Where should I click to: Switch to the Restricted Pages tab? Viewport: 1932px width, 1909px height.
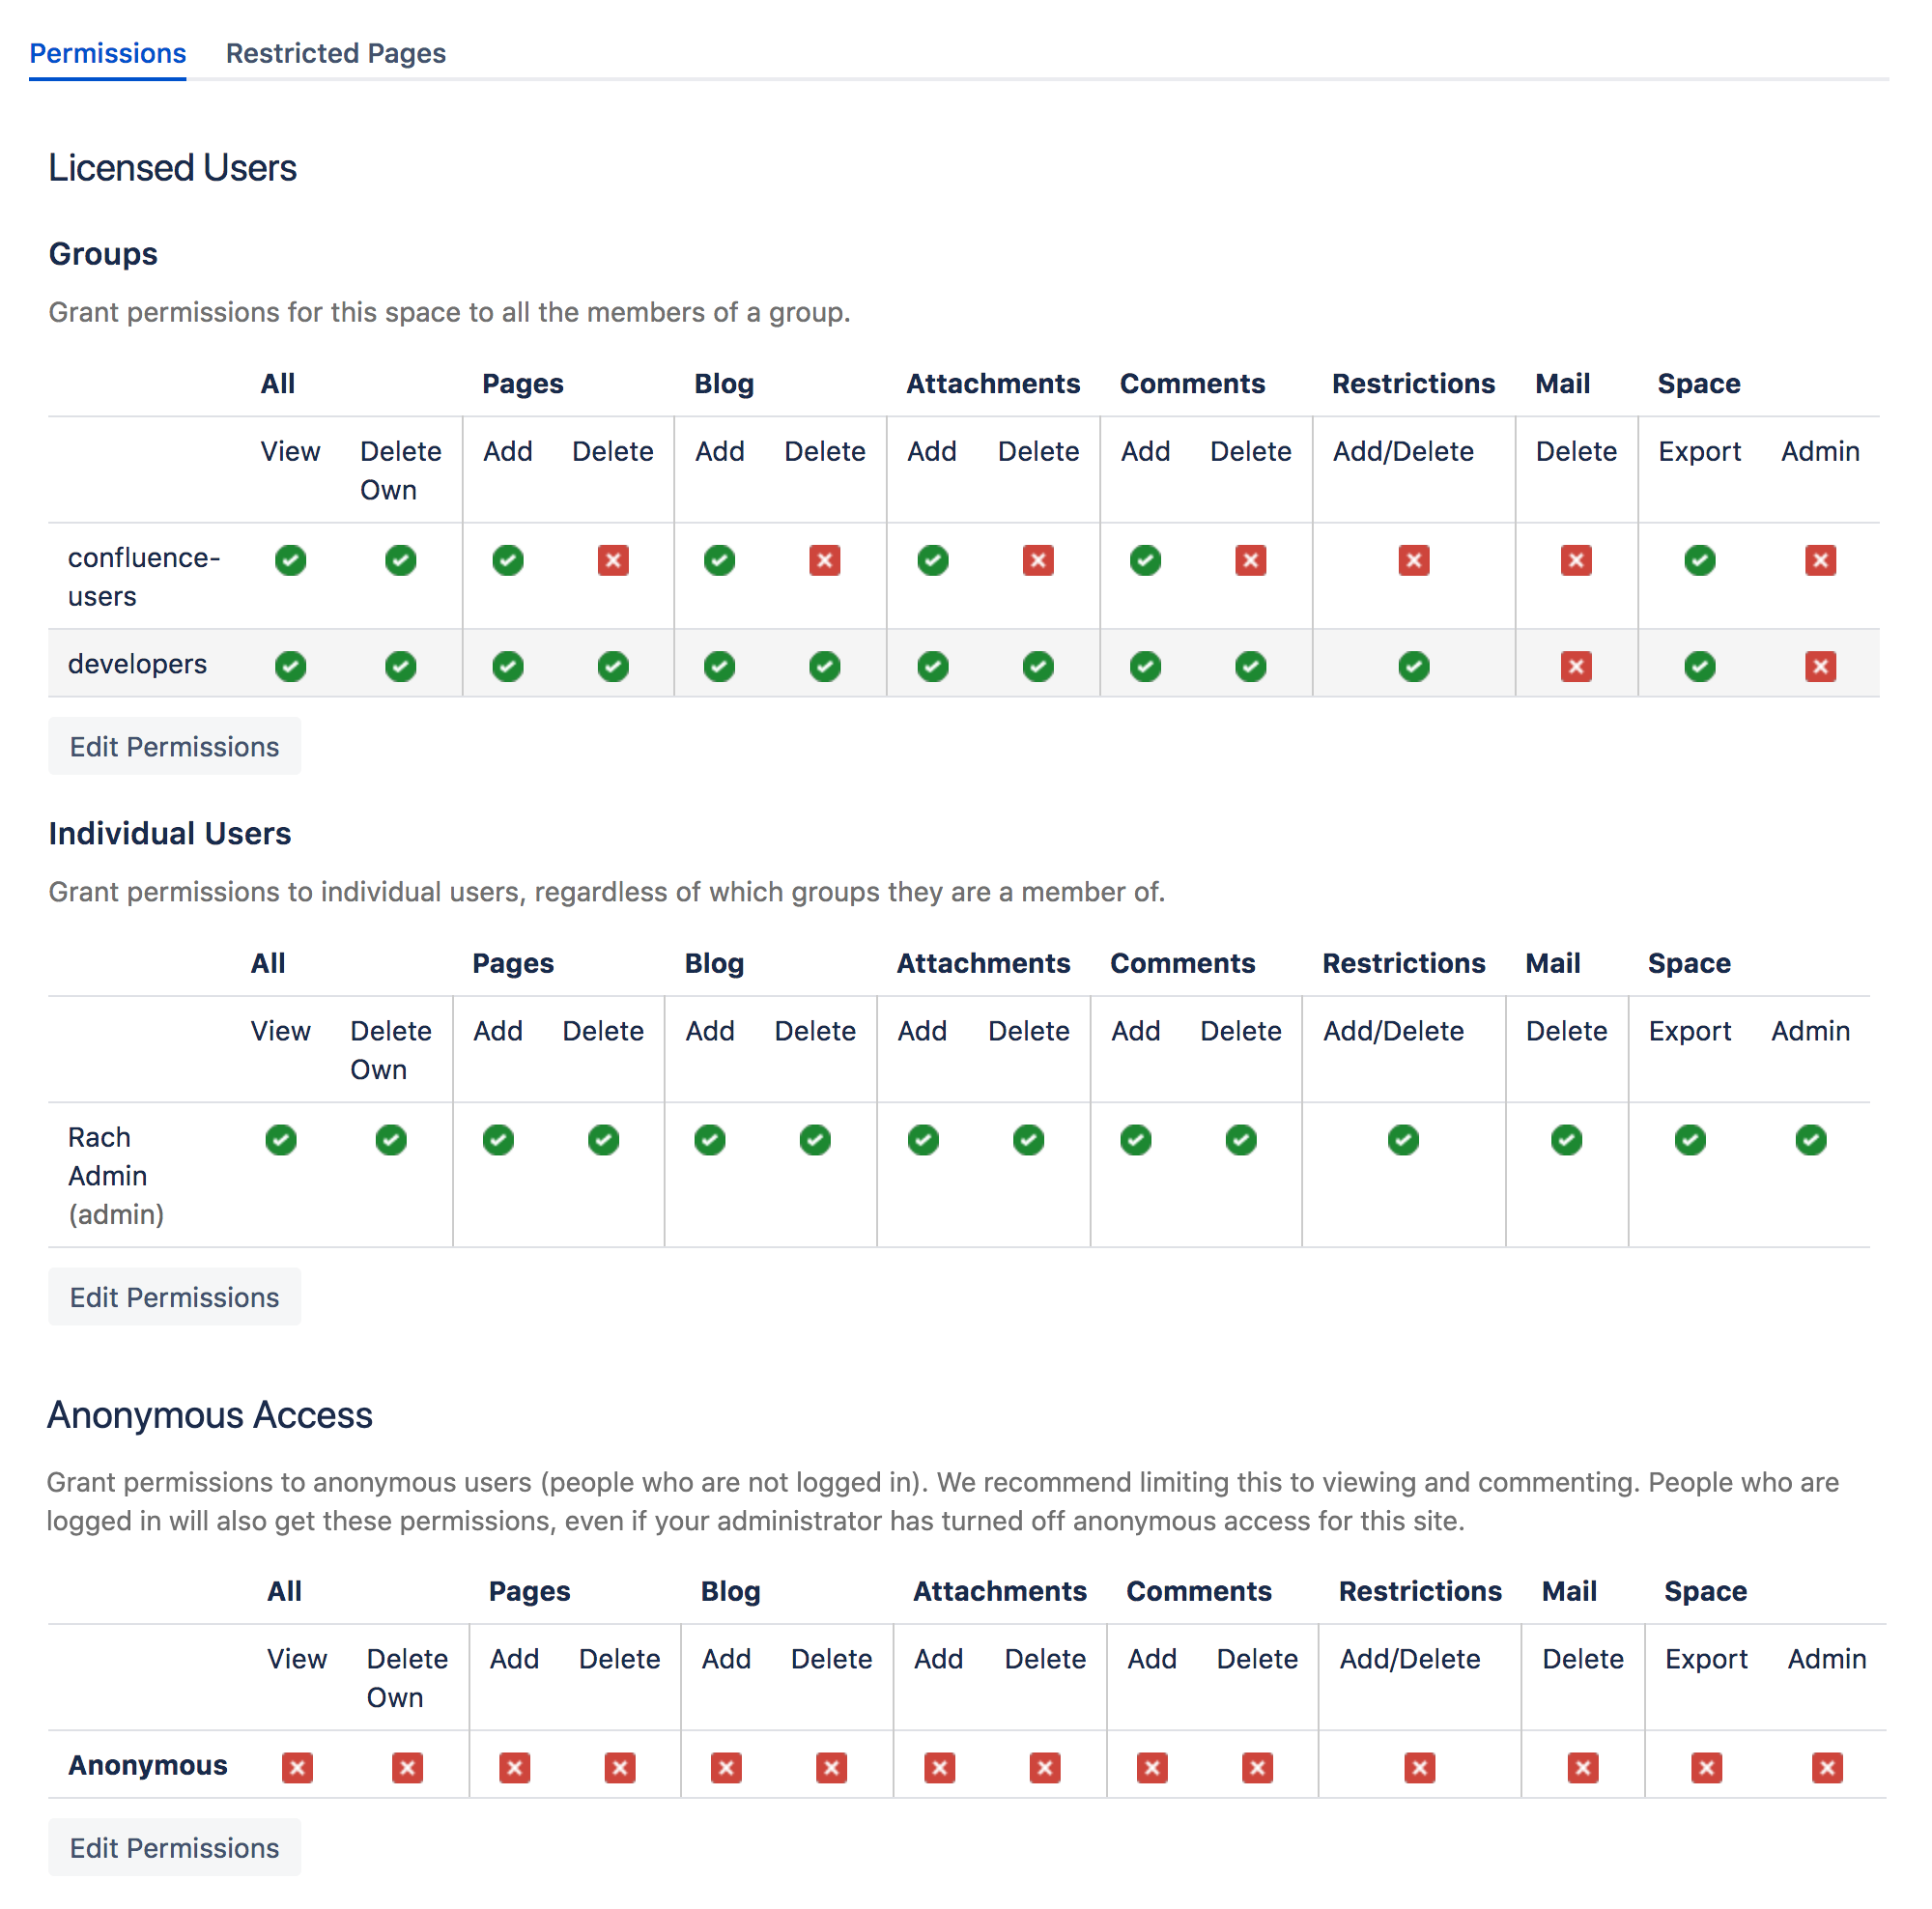[x=335, y=53]
